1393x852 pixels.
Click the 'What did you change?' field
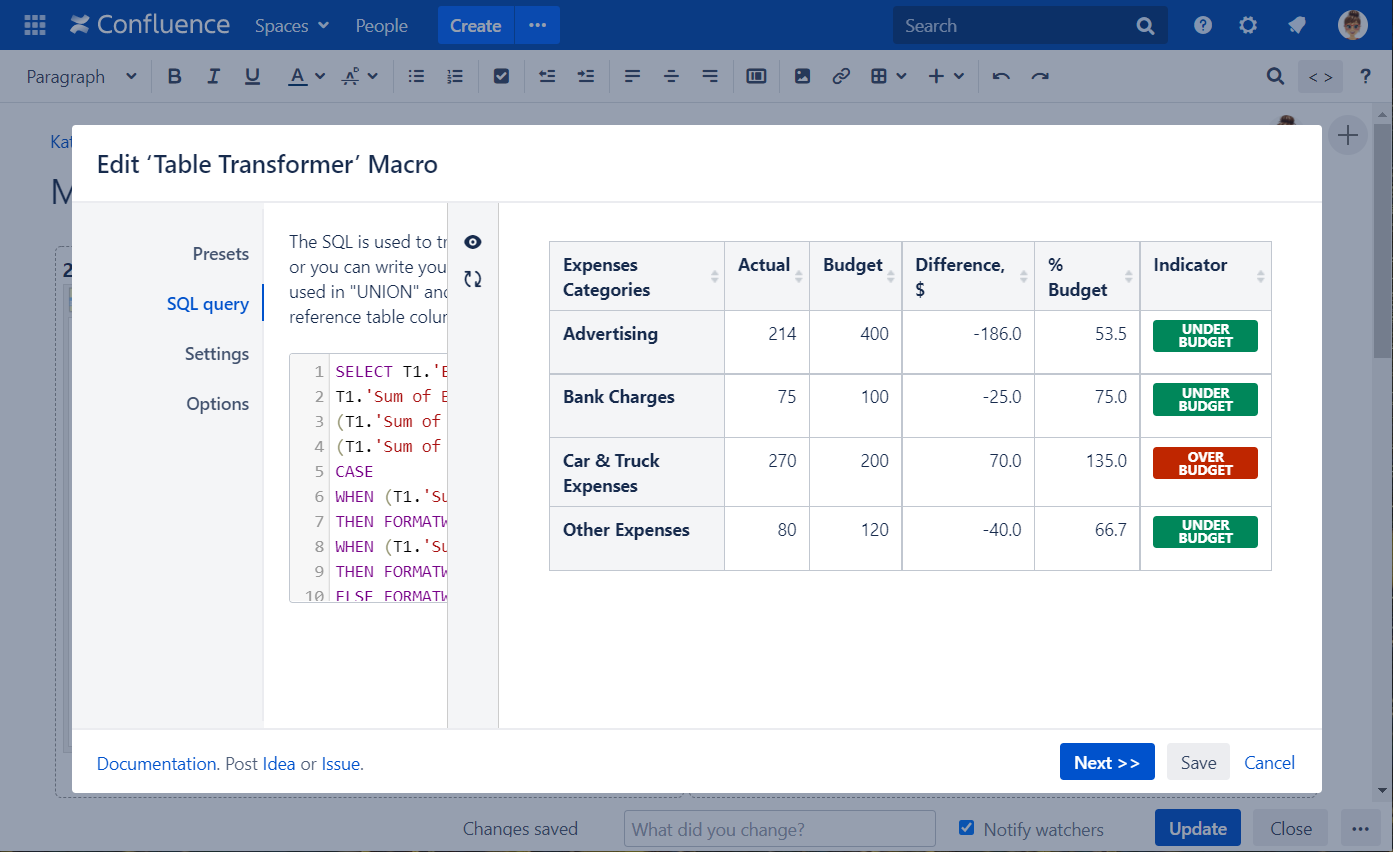[779, 829]
